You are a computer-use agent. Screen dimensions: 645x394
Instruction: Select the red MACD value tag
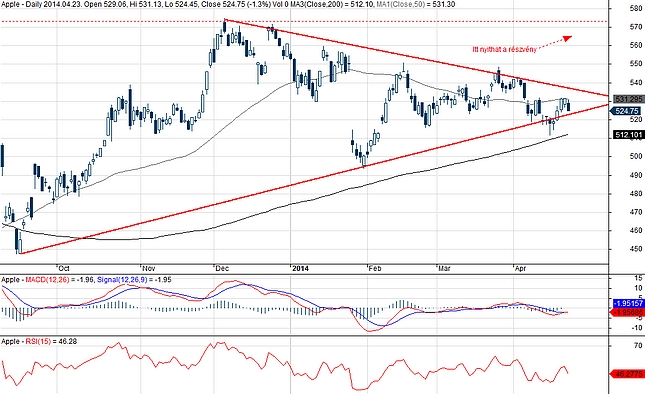coord(628,313)
